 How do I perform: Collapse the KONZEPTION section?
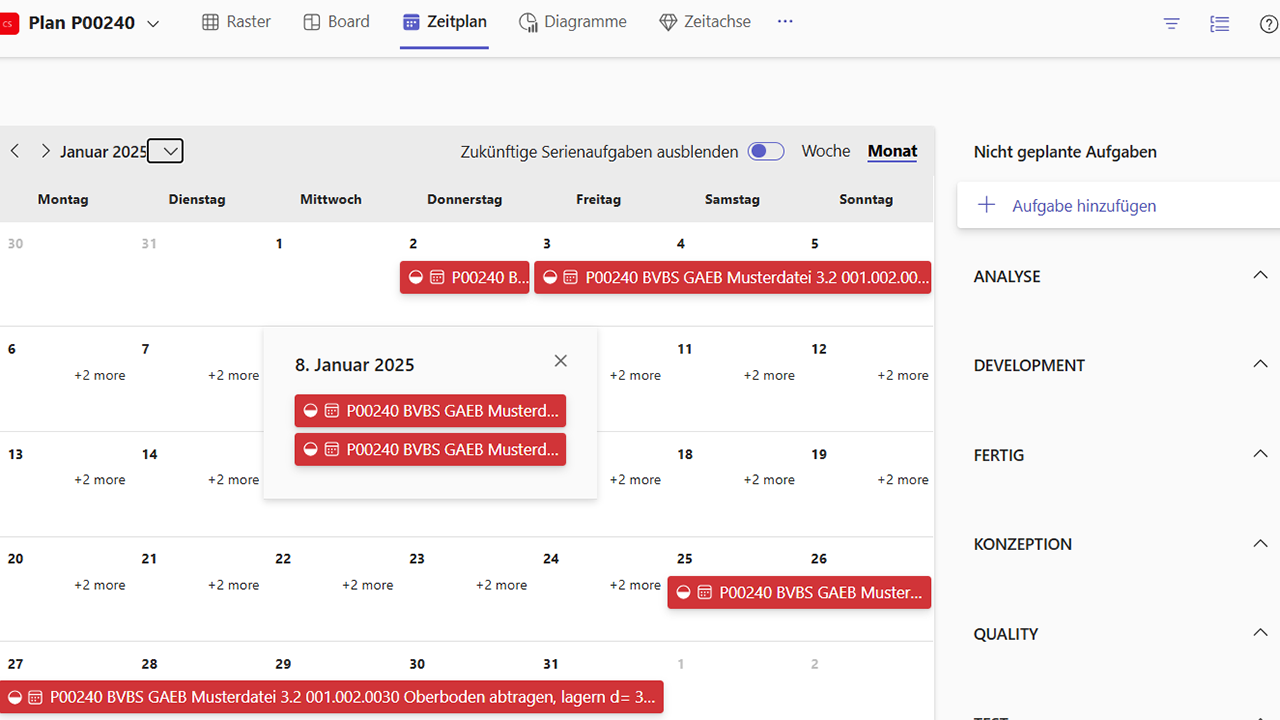click(1260, 543)
